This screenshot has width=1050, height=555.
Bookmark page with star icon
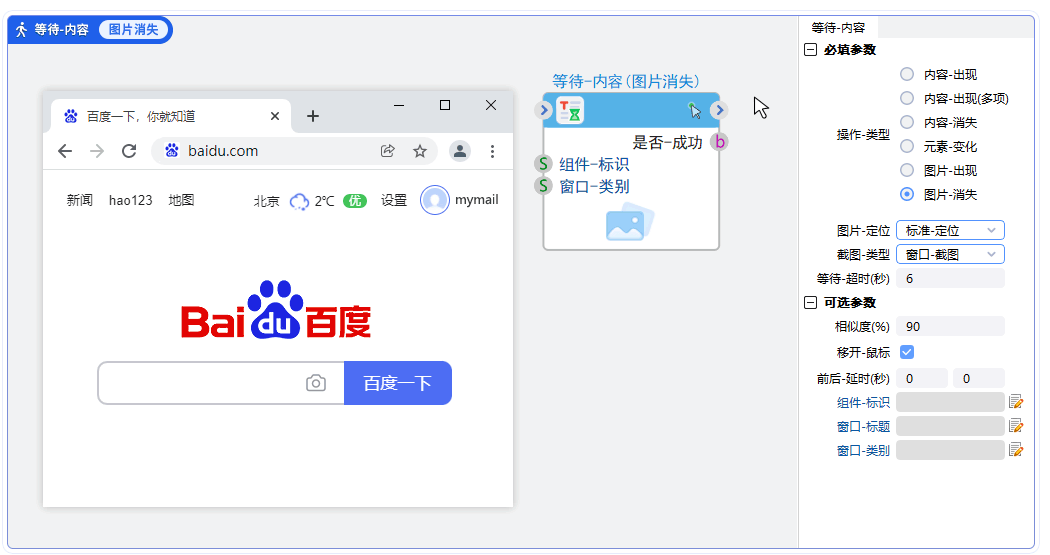pos(420,151)
